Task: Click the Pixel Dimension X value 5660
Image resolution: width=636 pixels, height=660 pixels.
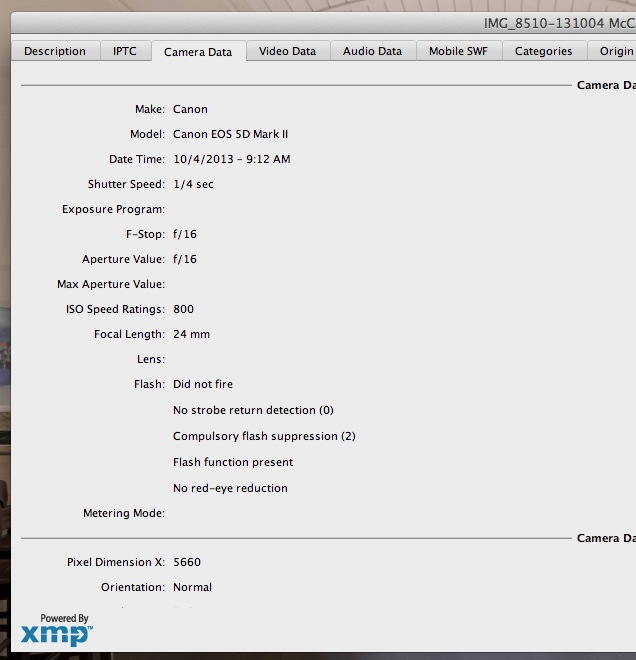Action: [187, 562]
